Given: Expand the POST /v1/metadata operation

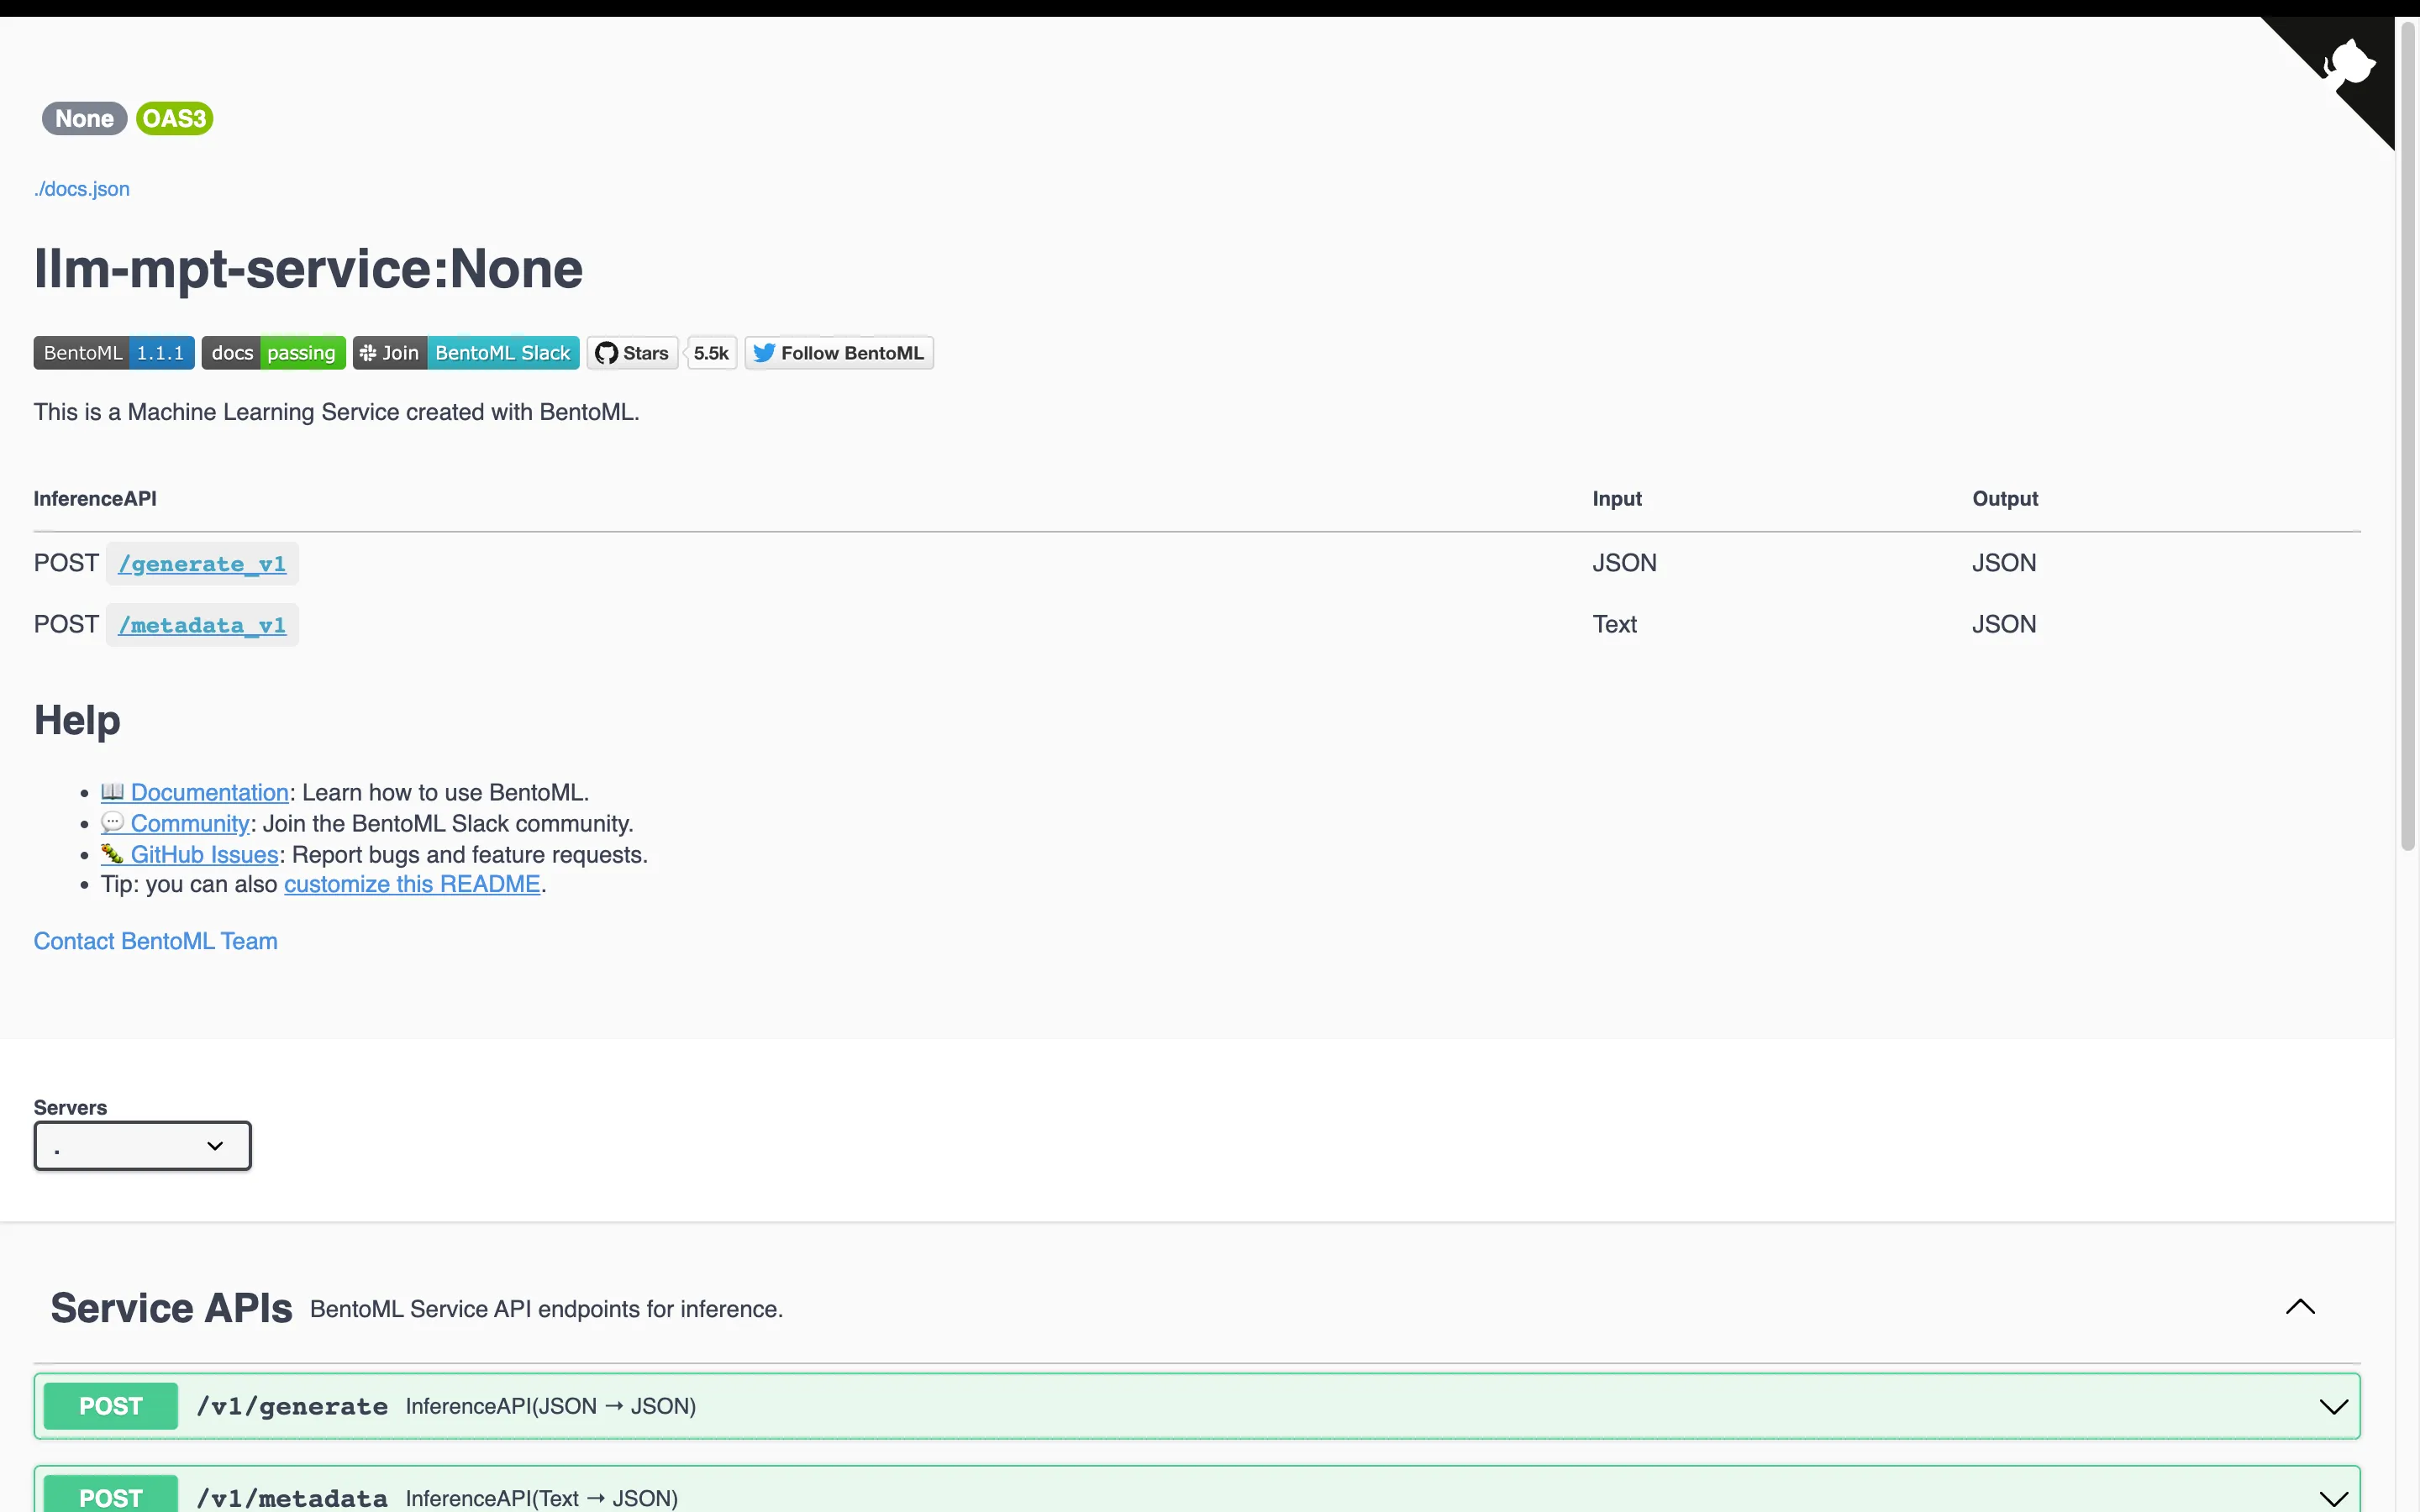Looking at the screenshot, I should click(2334, 1498).
